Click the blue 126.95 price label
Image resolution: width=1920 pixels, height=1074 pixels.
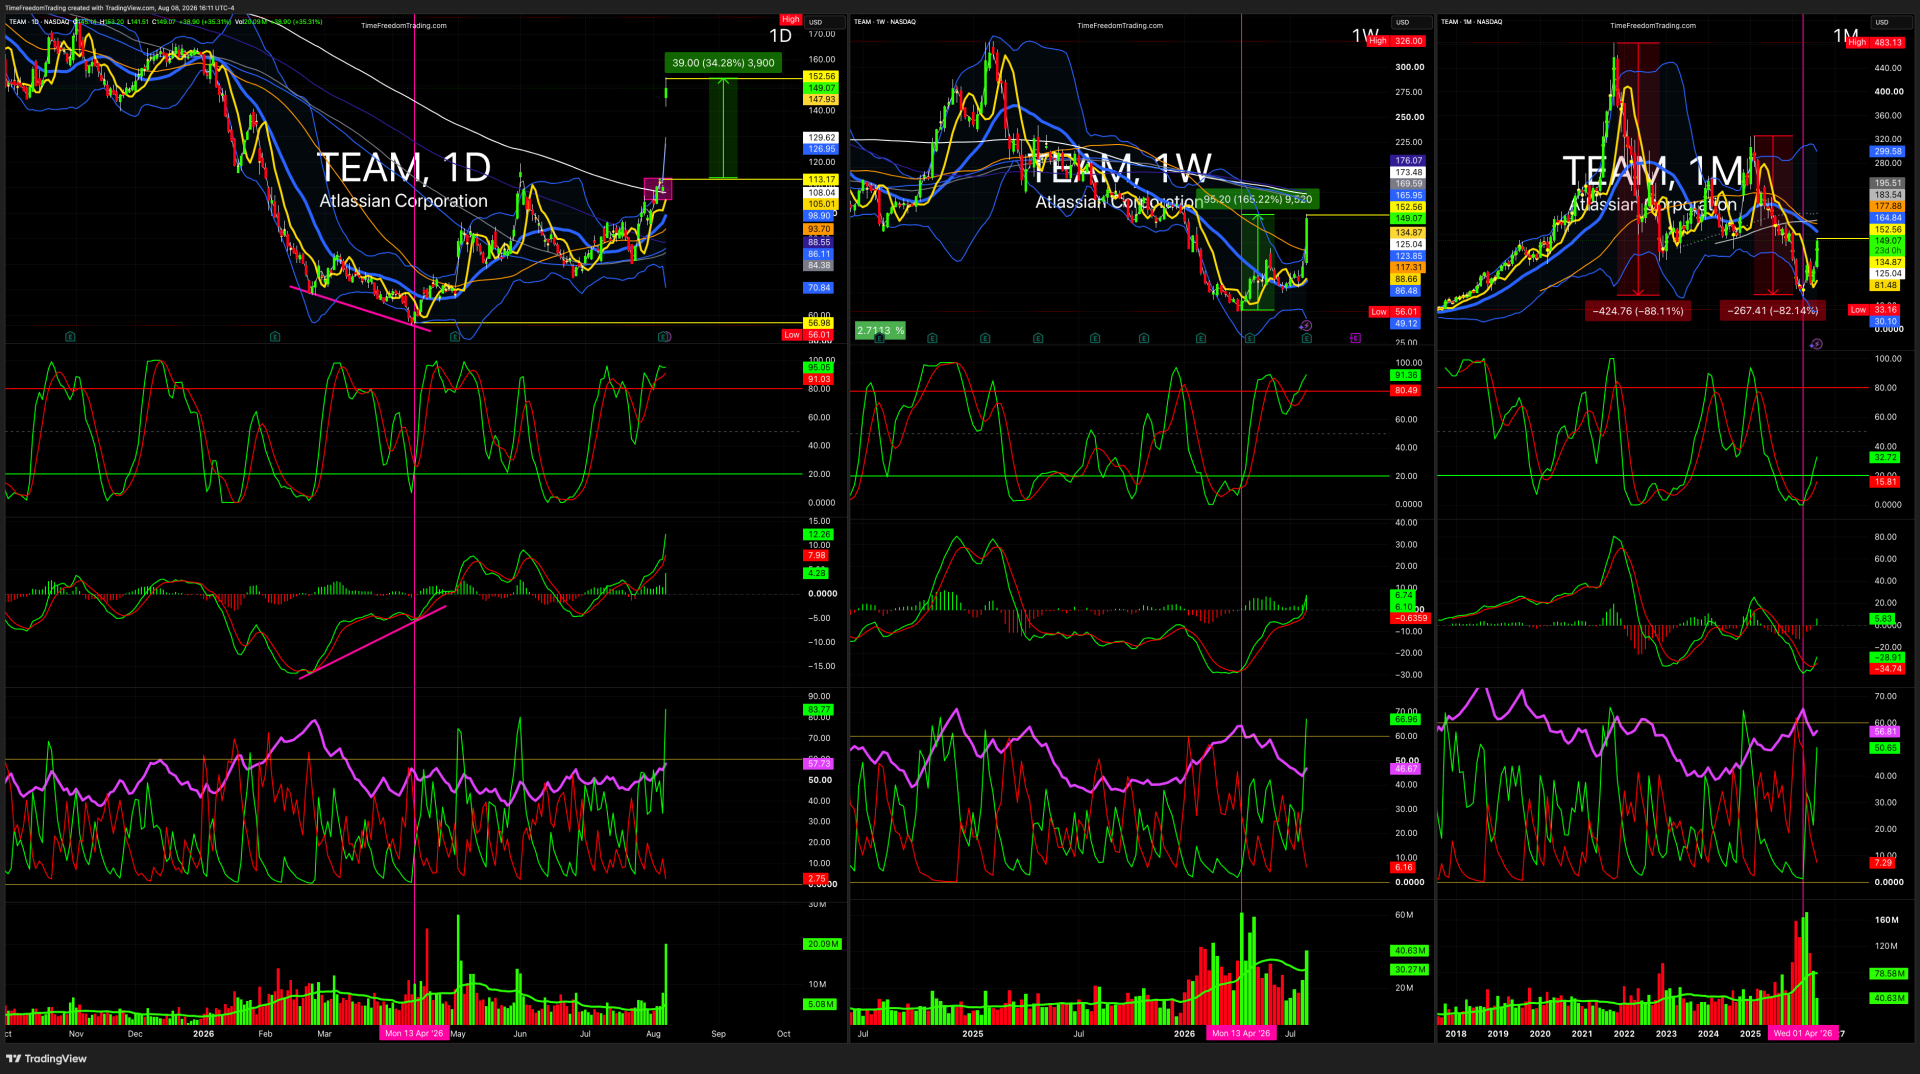[821, 149]
